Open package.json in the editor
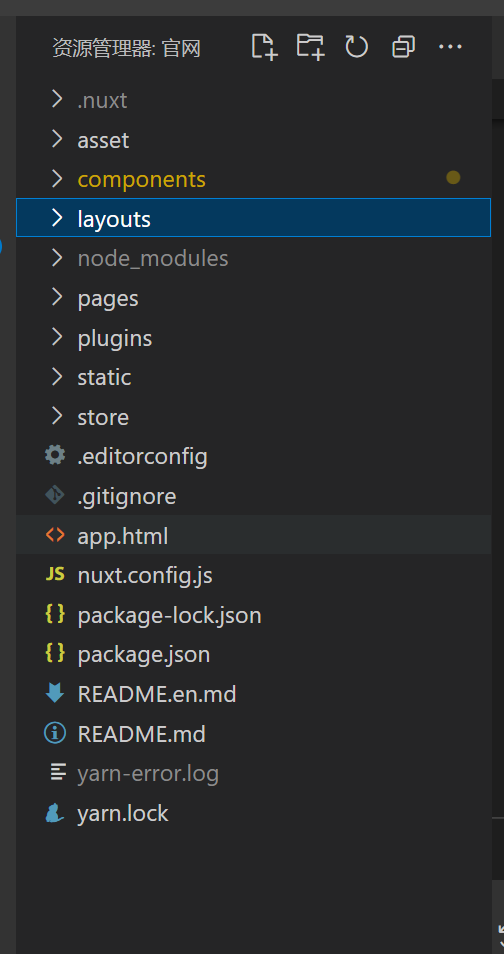 (253, 654)
